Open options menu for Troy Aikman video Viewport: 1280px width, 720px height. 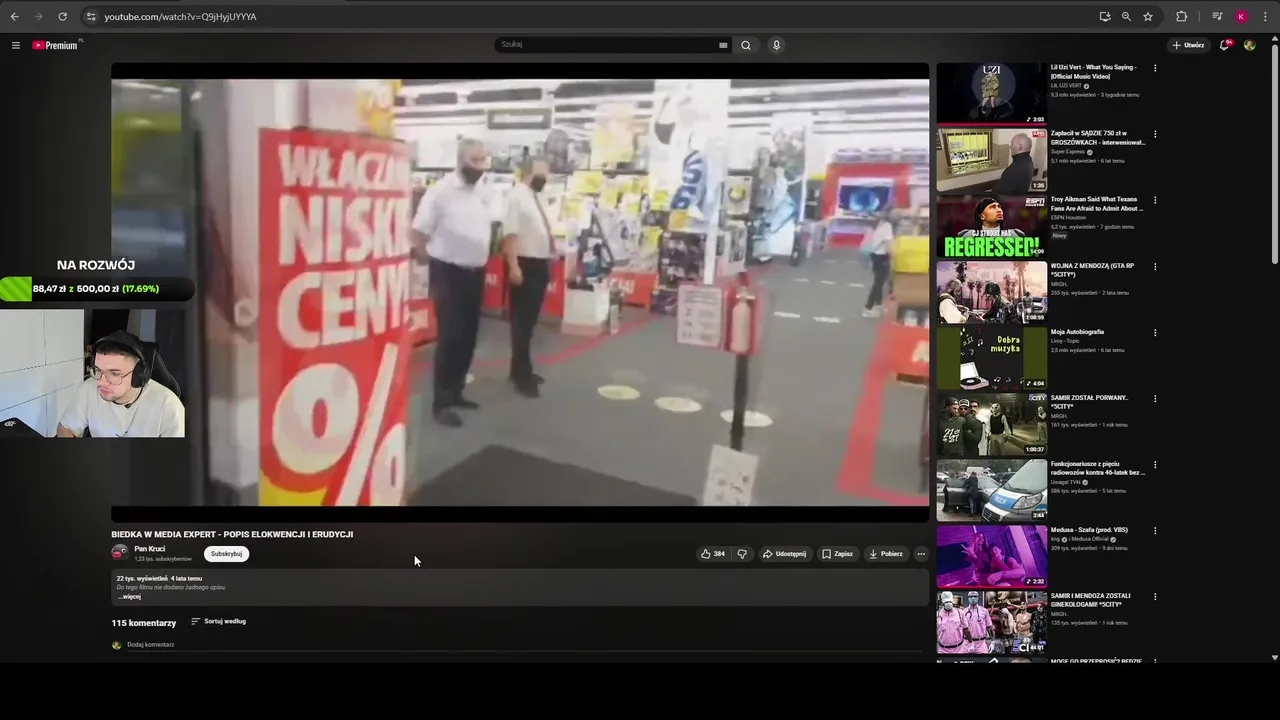coord(1155,201)
